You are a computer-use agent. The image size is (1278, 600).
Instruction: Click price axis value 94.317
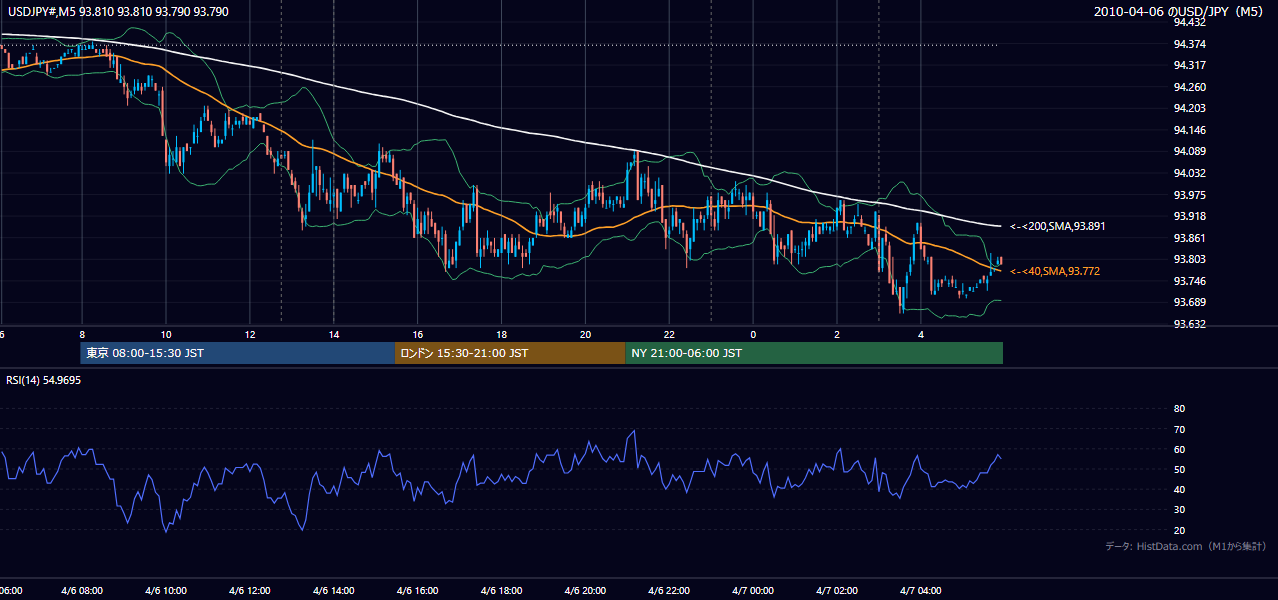(1190, 65)
